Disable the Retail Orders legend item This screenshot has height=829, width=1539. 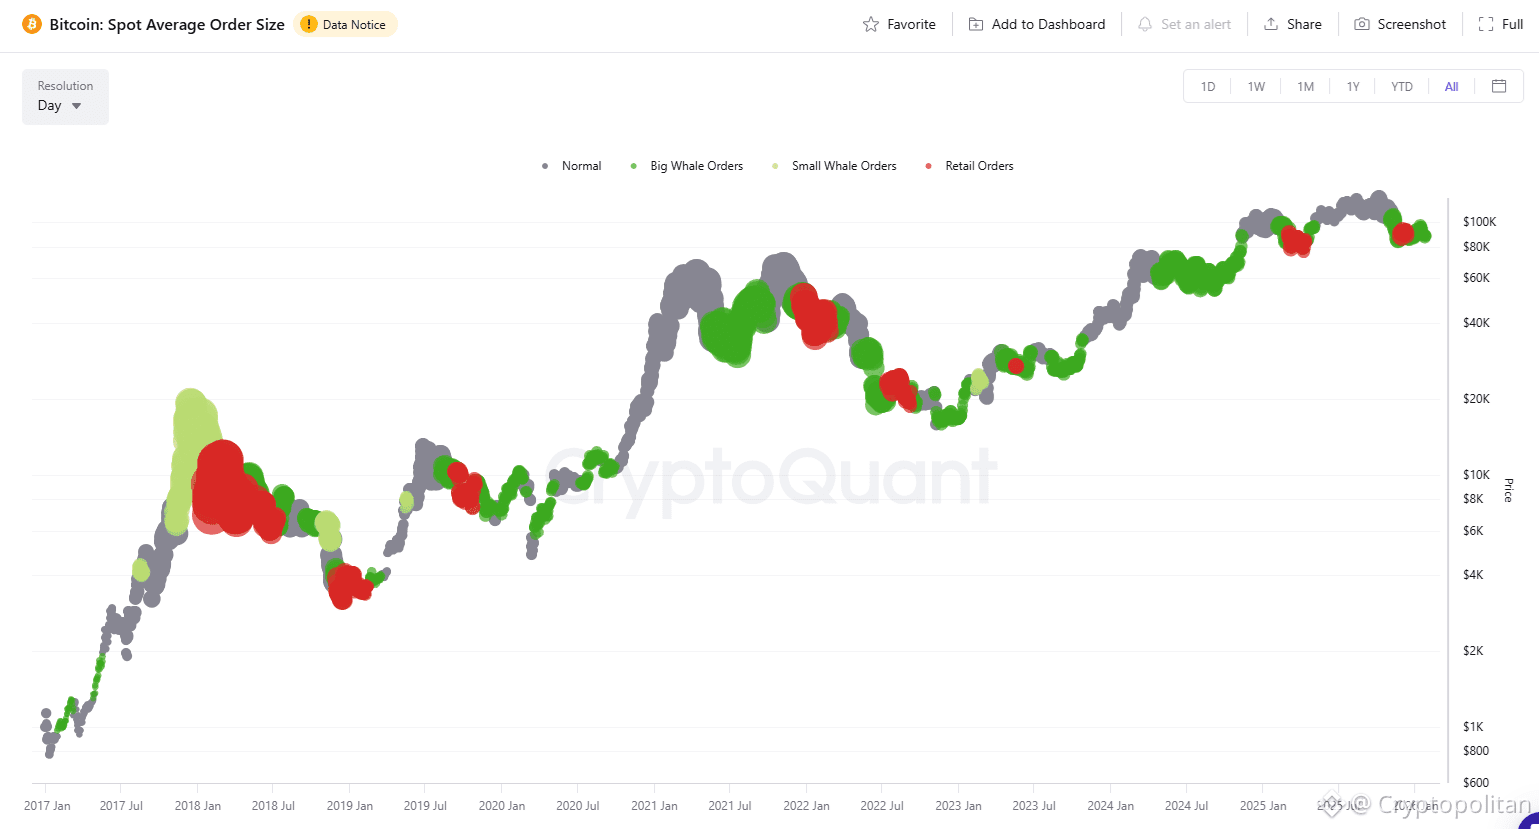969,165
